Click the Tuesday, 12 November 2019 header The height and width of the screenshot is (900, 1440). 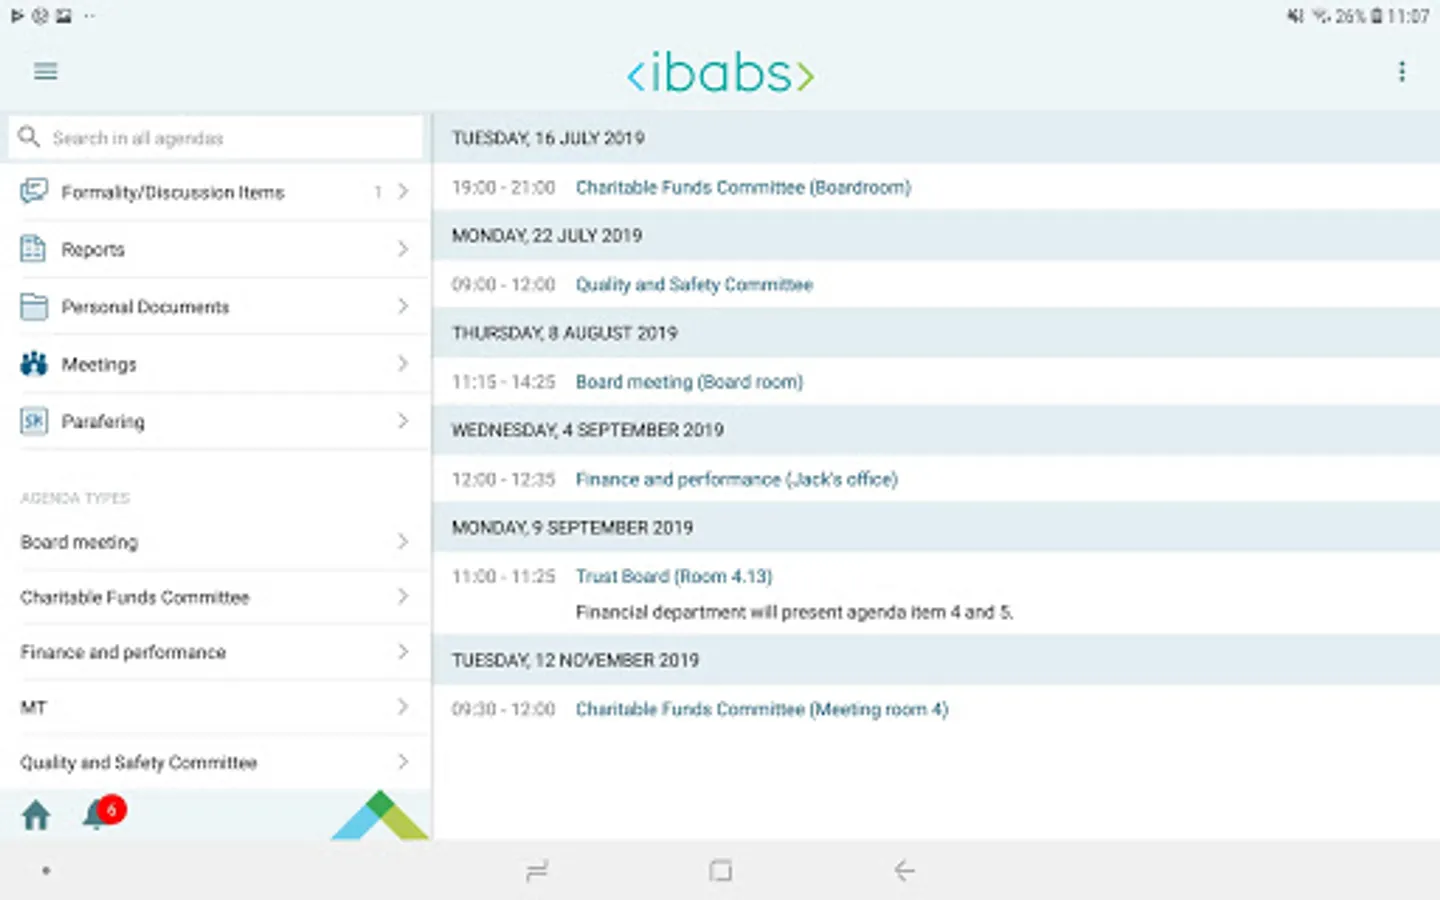point(936,660)
